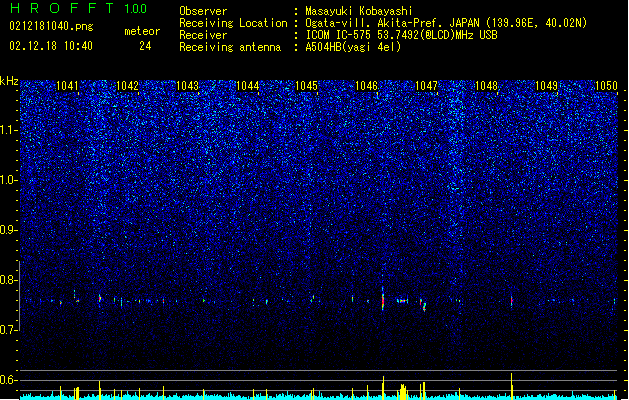The height and width of the screenshot is (400, 629).
Task: Click the 1046 time axis marker
Action: pos(367,86)
